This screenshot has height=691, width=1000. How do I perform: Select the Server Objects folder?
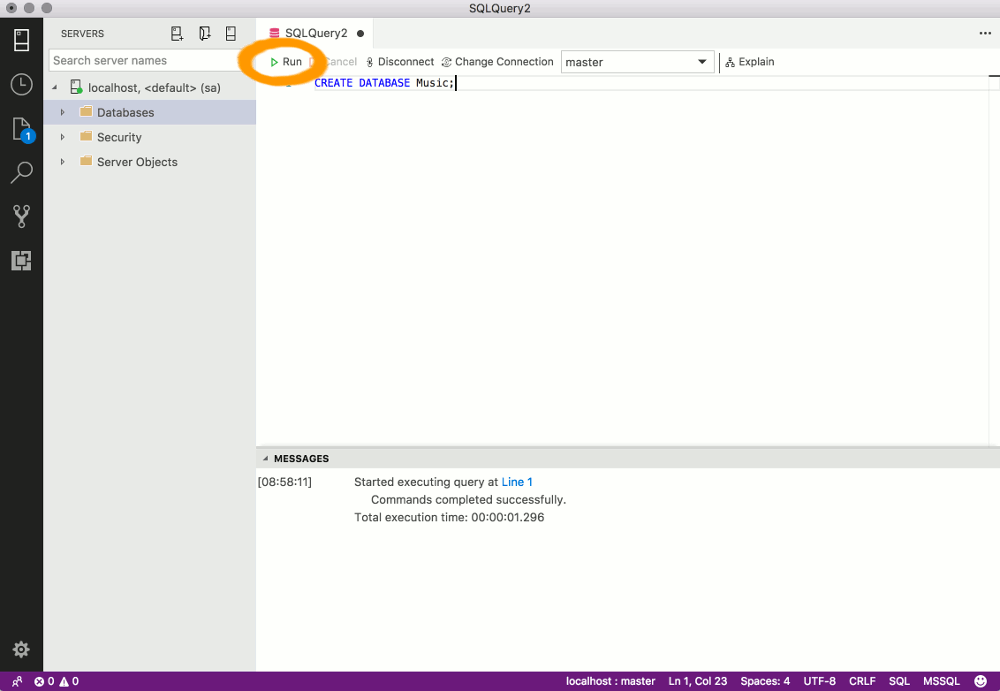coord(150,162)
